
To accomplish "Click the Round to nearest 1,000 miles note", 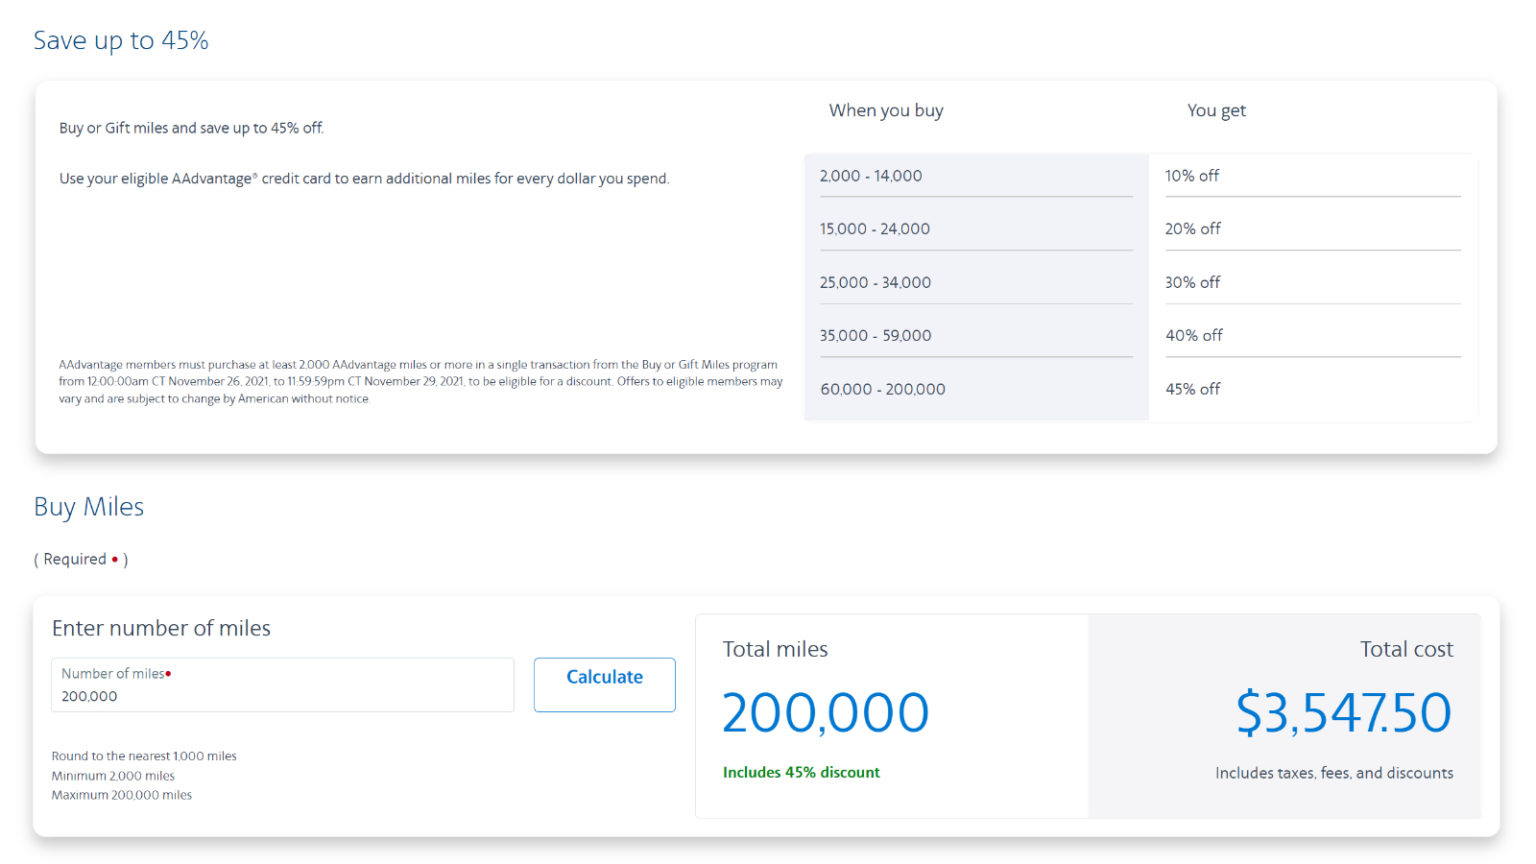I will tap(145, 756).
